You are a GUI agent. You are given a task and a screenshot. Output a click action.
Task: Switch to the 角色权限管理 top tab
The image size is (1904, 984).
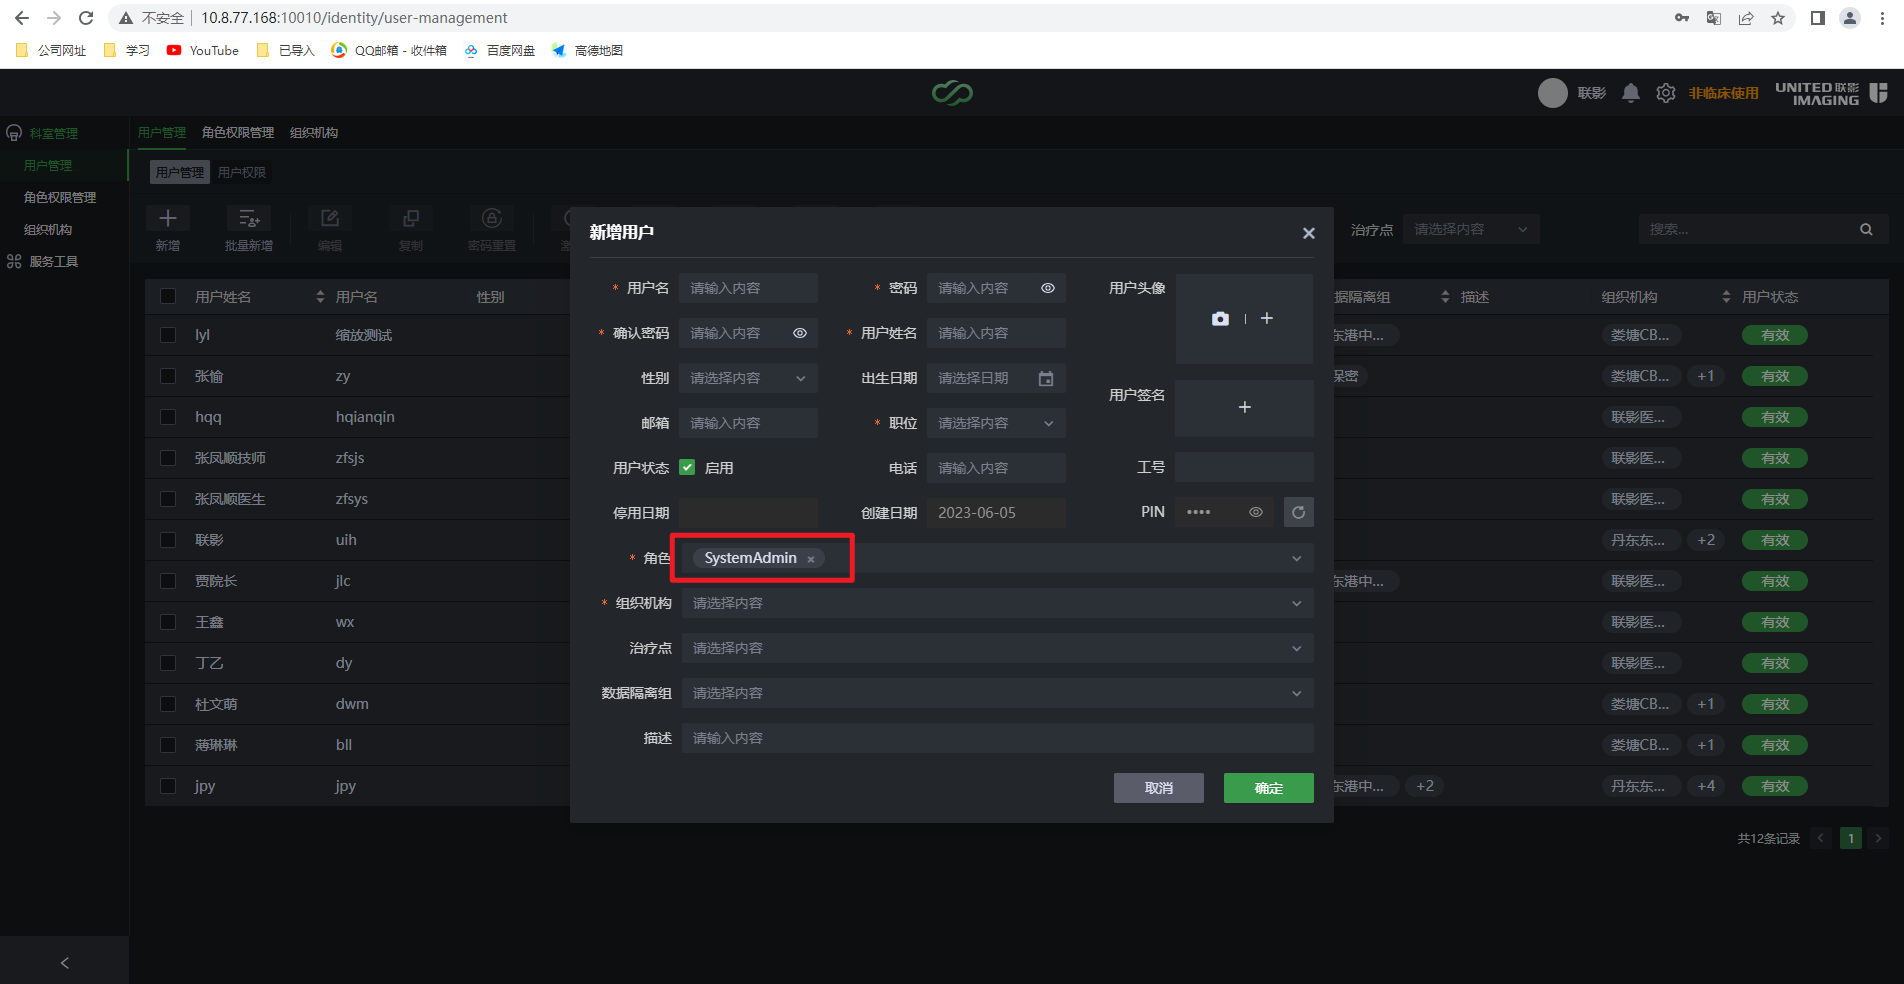(x=238, y=133)
